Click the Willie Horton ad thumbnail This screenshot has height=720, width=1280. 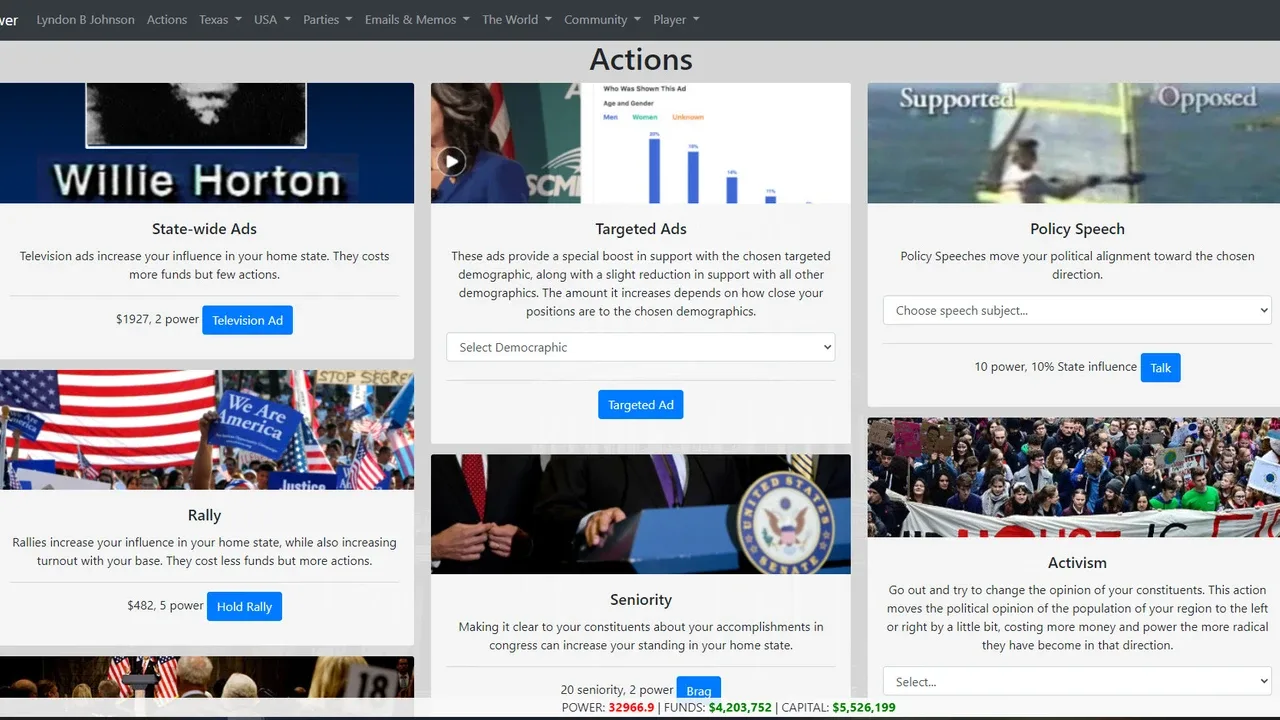(x=204, y=143)
